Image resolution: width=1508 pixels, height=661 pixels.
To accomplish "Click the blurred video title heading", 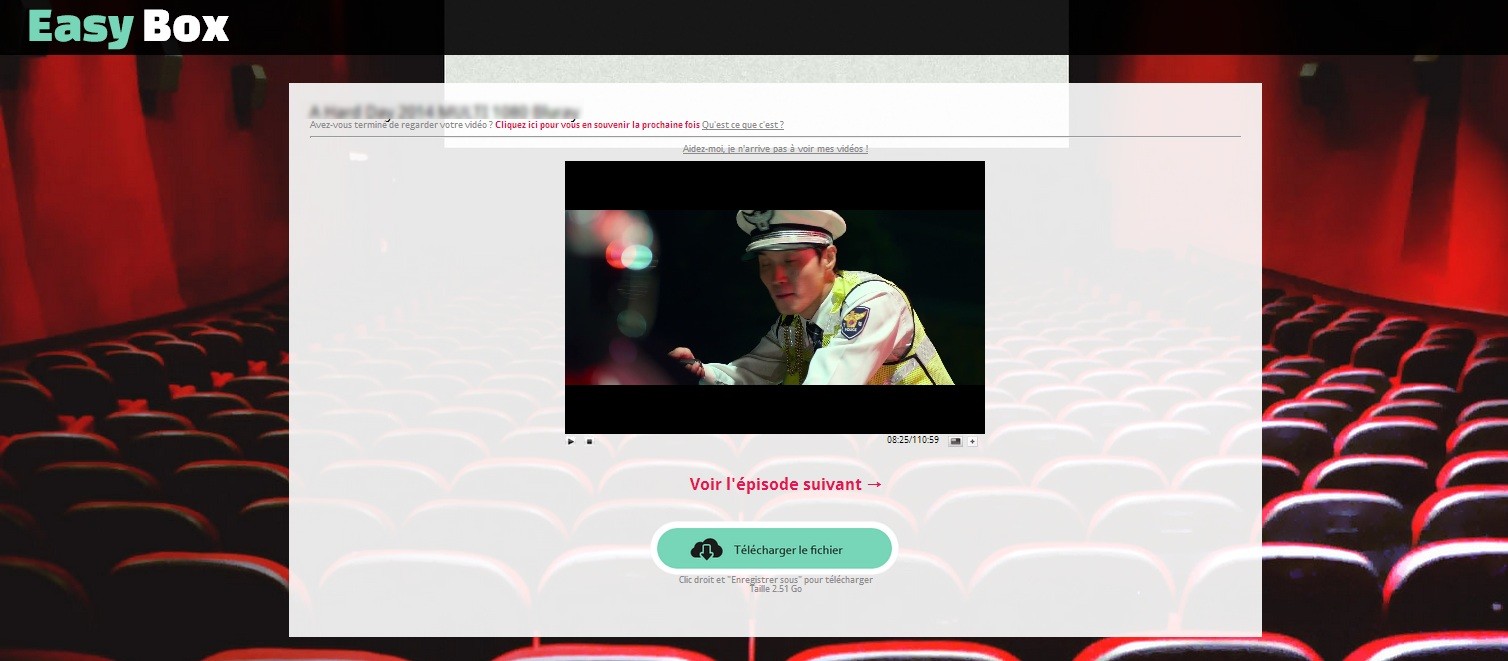I will (443, 110).
